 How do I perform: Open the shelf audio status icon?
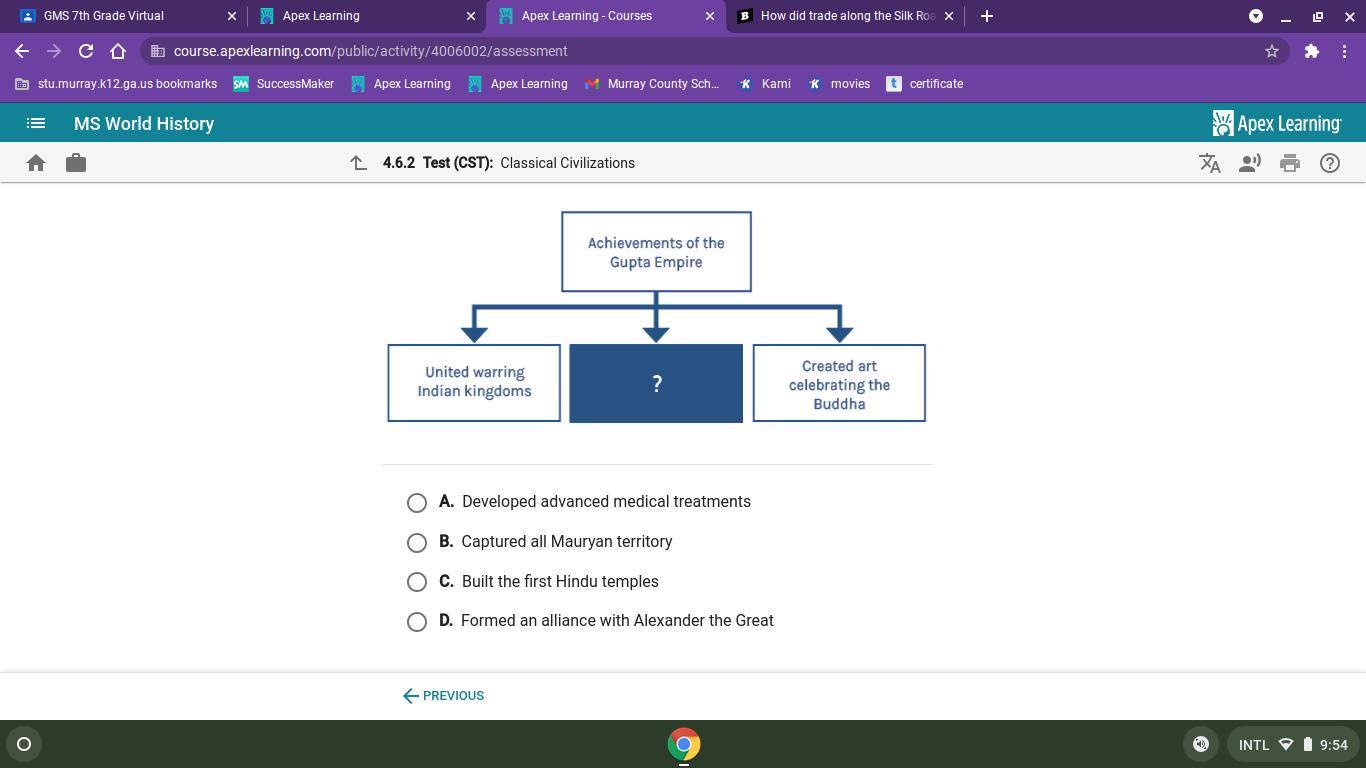coord(1201,744)
